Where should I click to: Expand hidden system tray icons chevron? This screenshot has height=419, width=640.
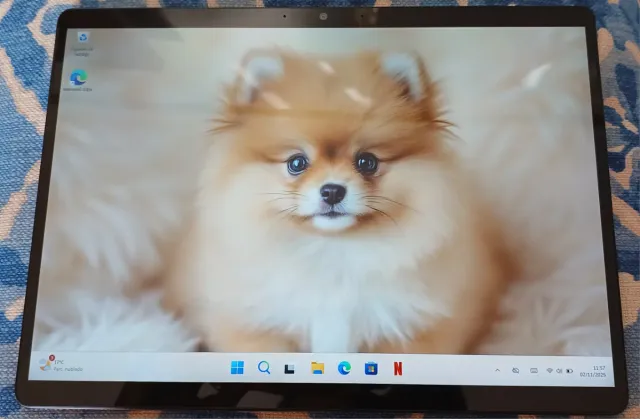coord(498,370)
